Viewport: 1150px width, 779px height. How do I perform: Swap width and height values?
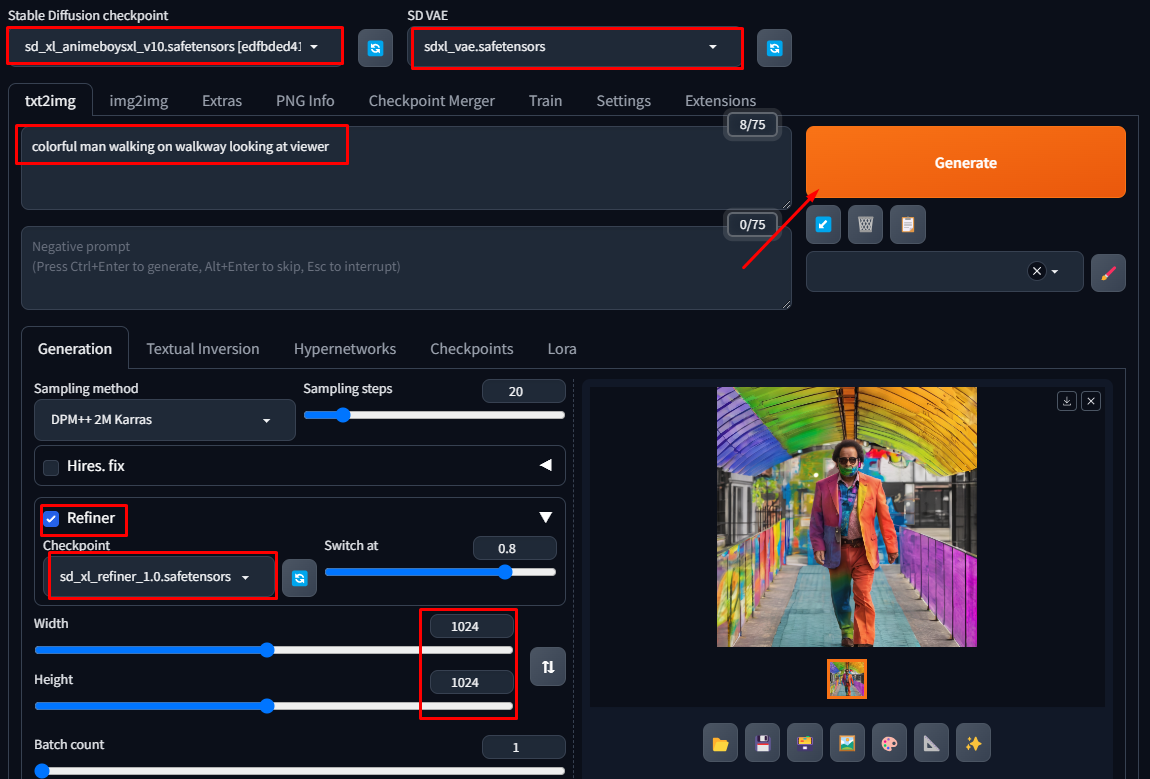pyautogui.click(x=548, y=667)
